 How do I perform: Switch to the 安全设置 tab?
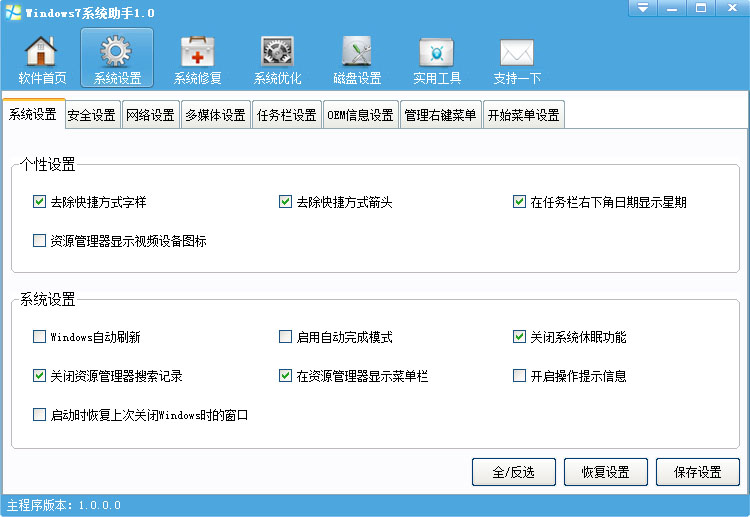[x=92, y=115]
